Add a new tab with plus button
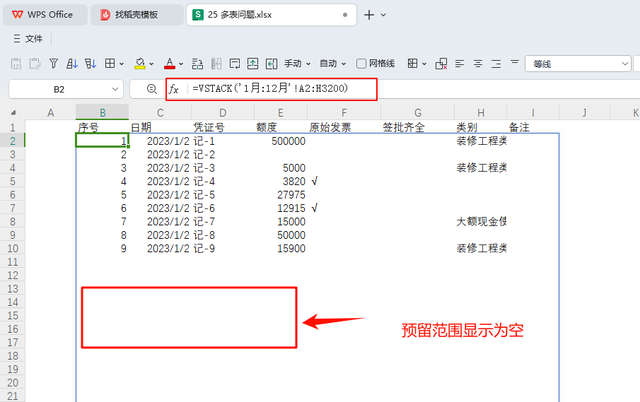 [x=369, y=15]
